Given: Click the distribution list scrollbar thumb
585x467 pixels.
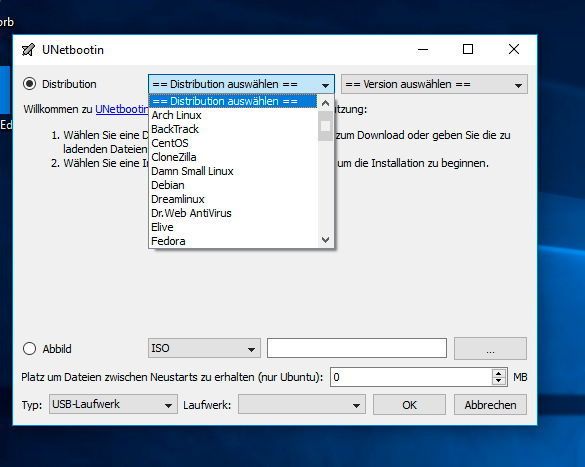Looking at the screenshot, I should [x=325, y=126].
